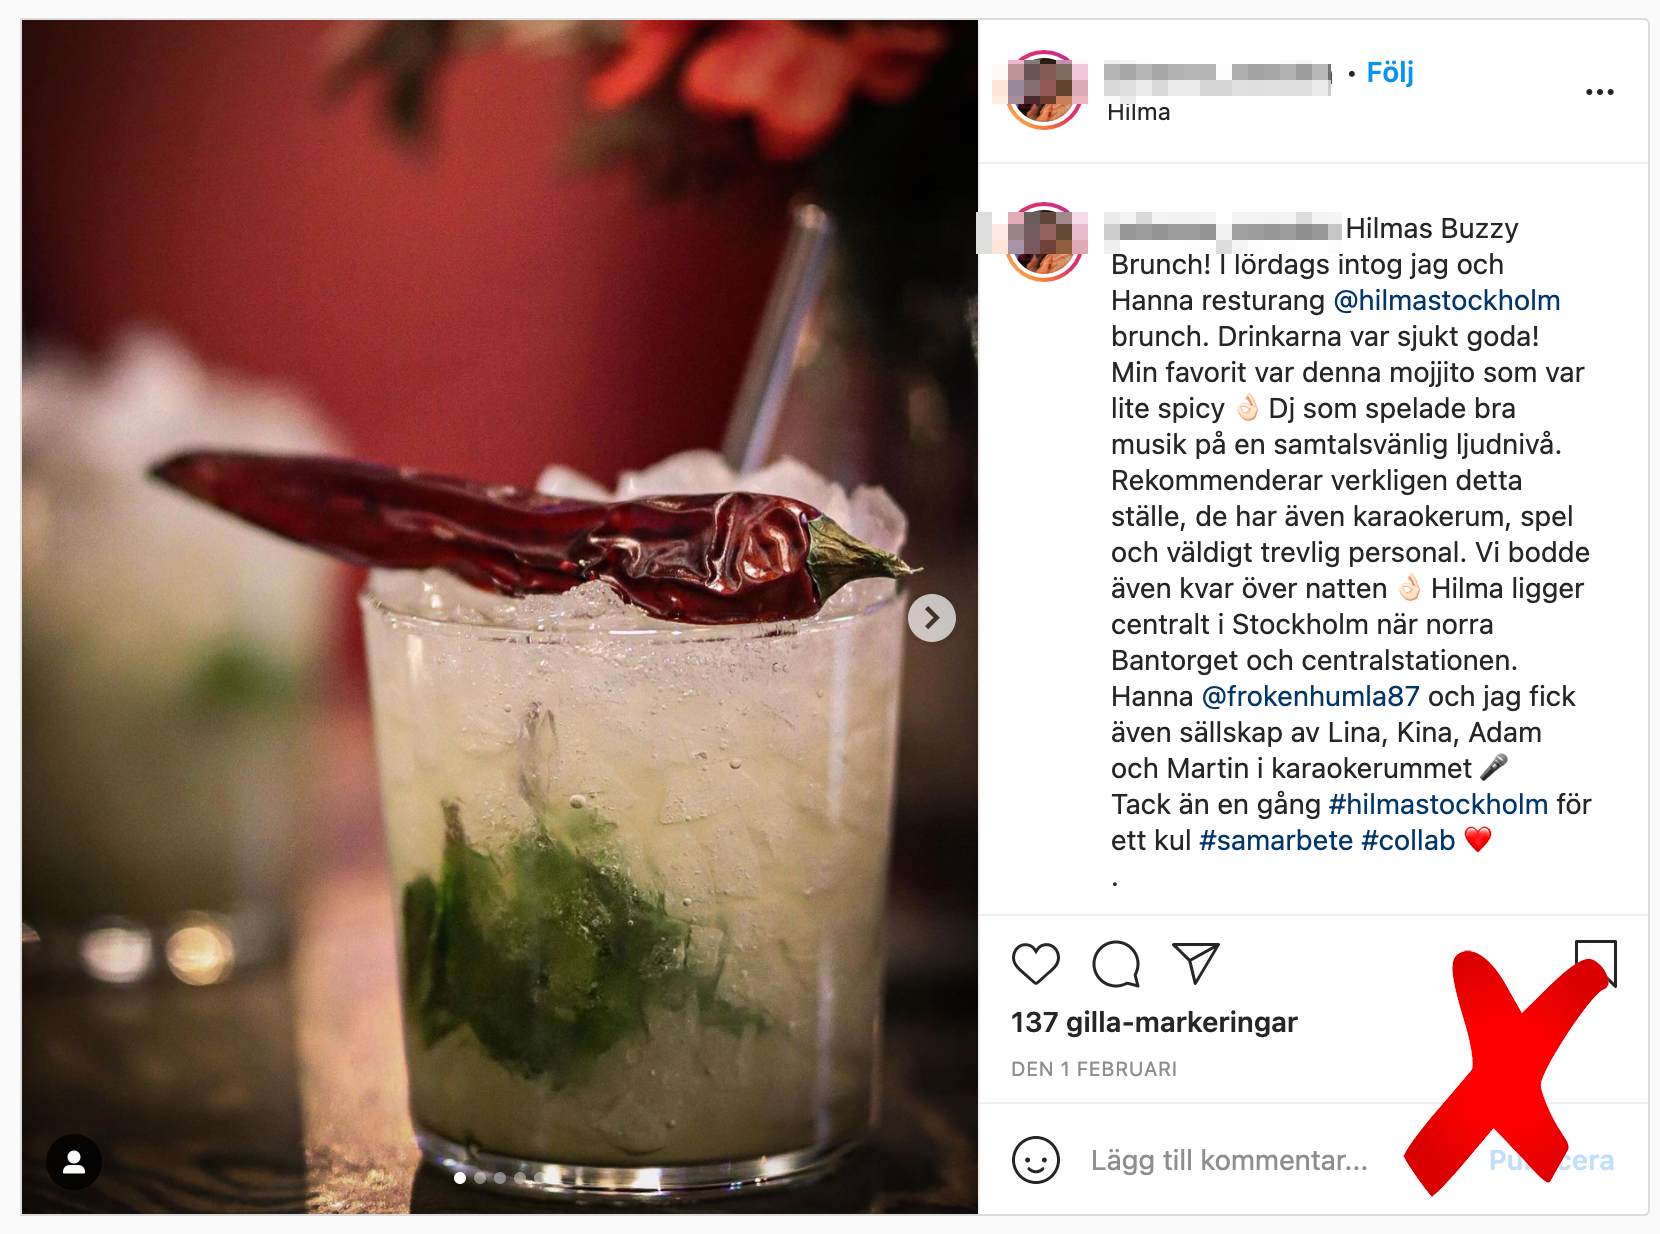1660x1234 pixels.
Task: Share post with paper plane icon
Action: (x=1196, y=963)
